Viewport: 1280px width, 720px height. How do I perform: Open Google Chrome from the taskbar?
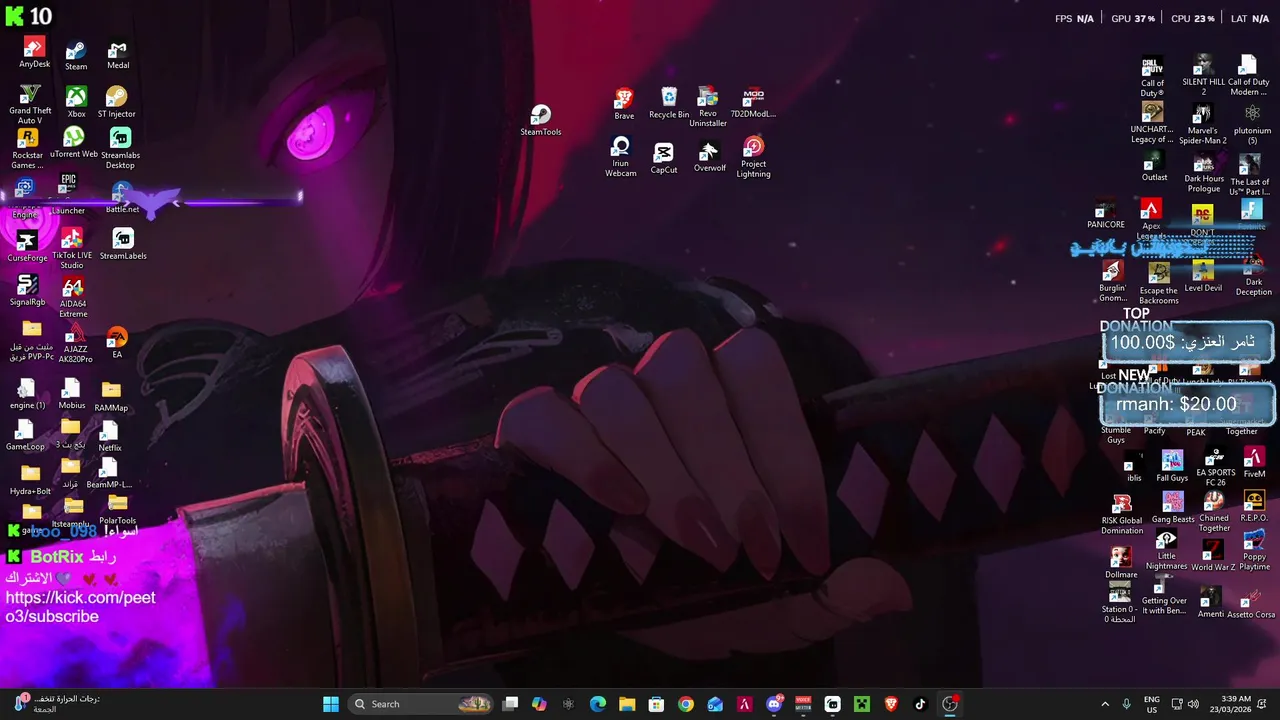tap(686, 704)
